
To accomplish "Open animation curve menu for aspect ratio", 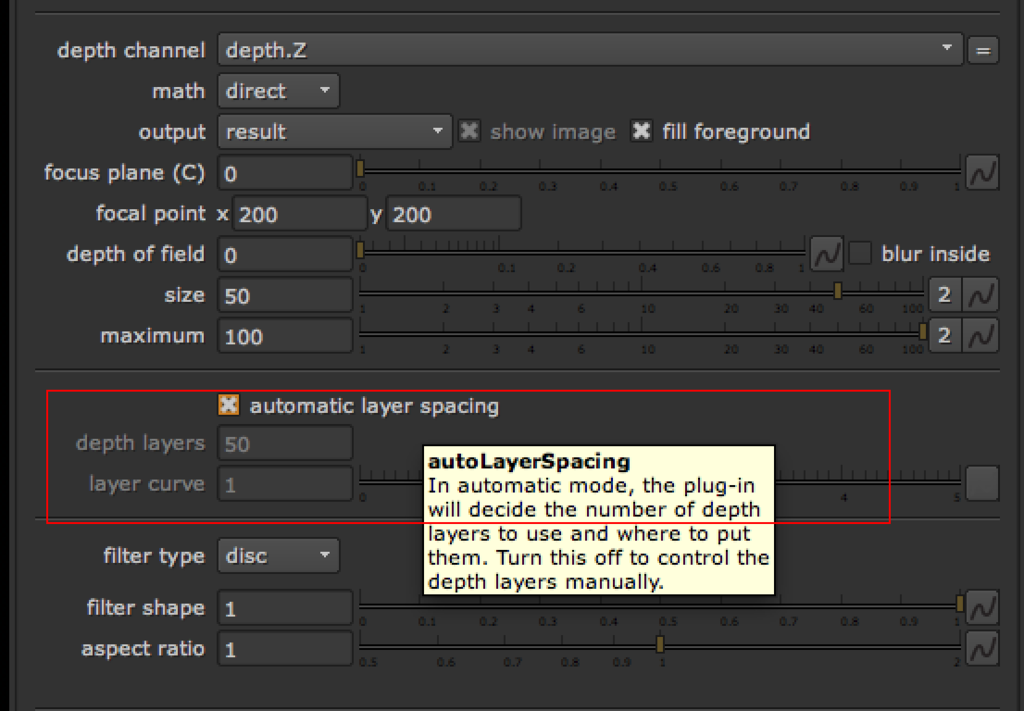I will click(x=982, y=648).
